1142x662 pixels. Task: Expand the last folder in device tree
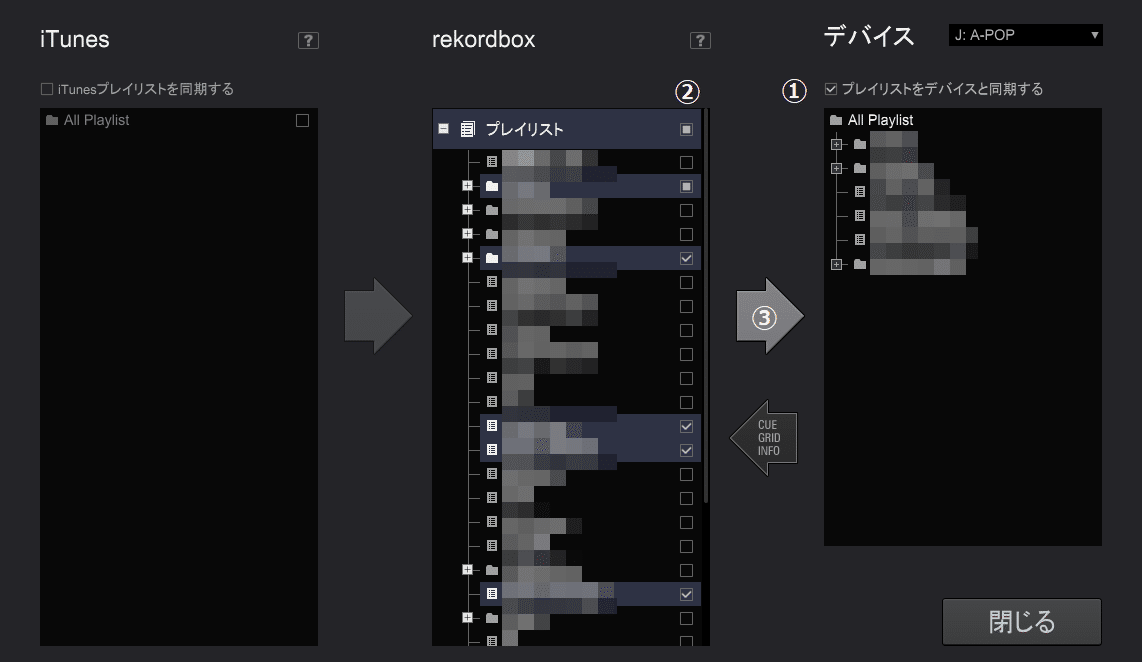coord(836,264)
